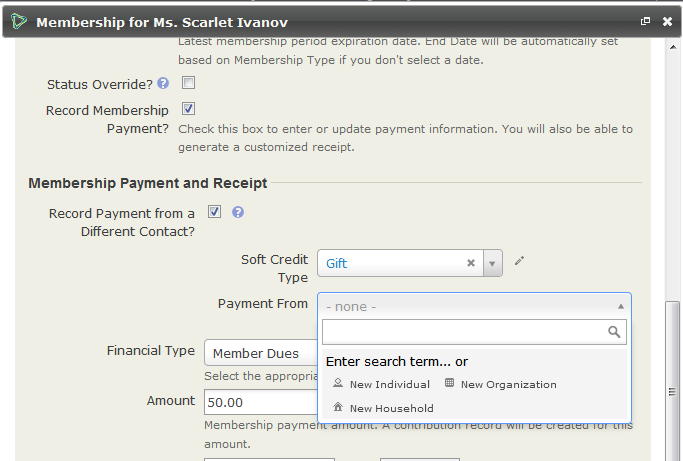Image resolution: width=683 pixels, height=461 pixels.
Task: Click the contact search text field
Action: coord(465,332)
